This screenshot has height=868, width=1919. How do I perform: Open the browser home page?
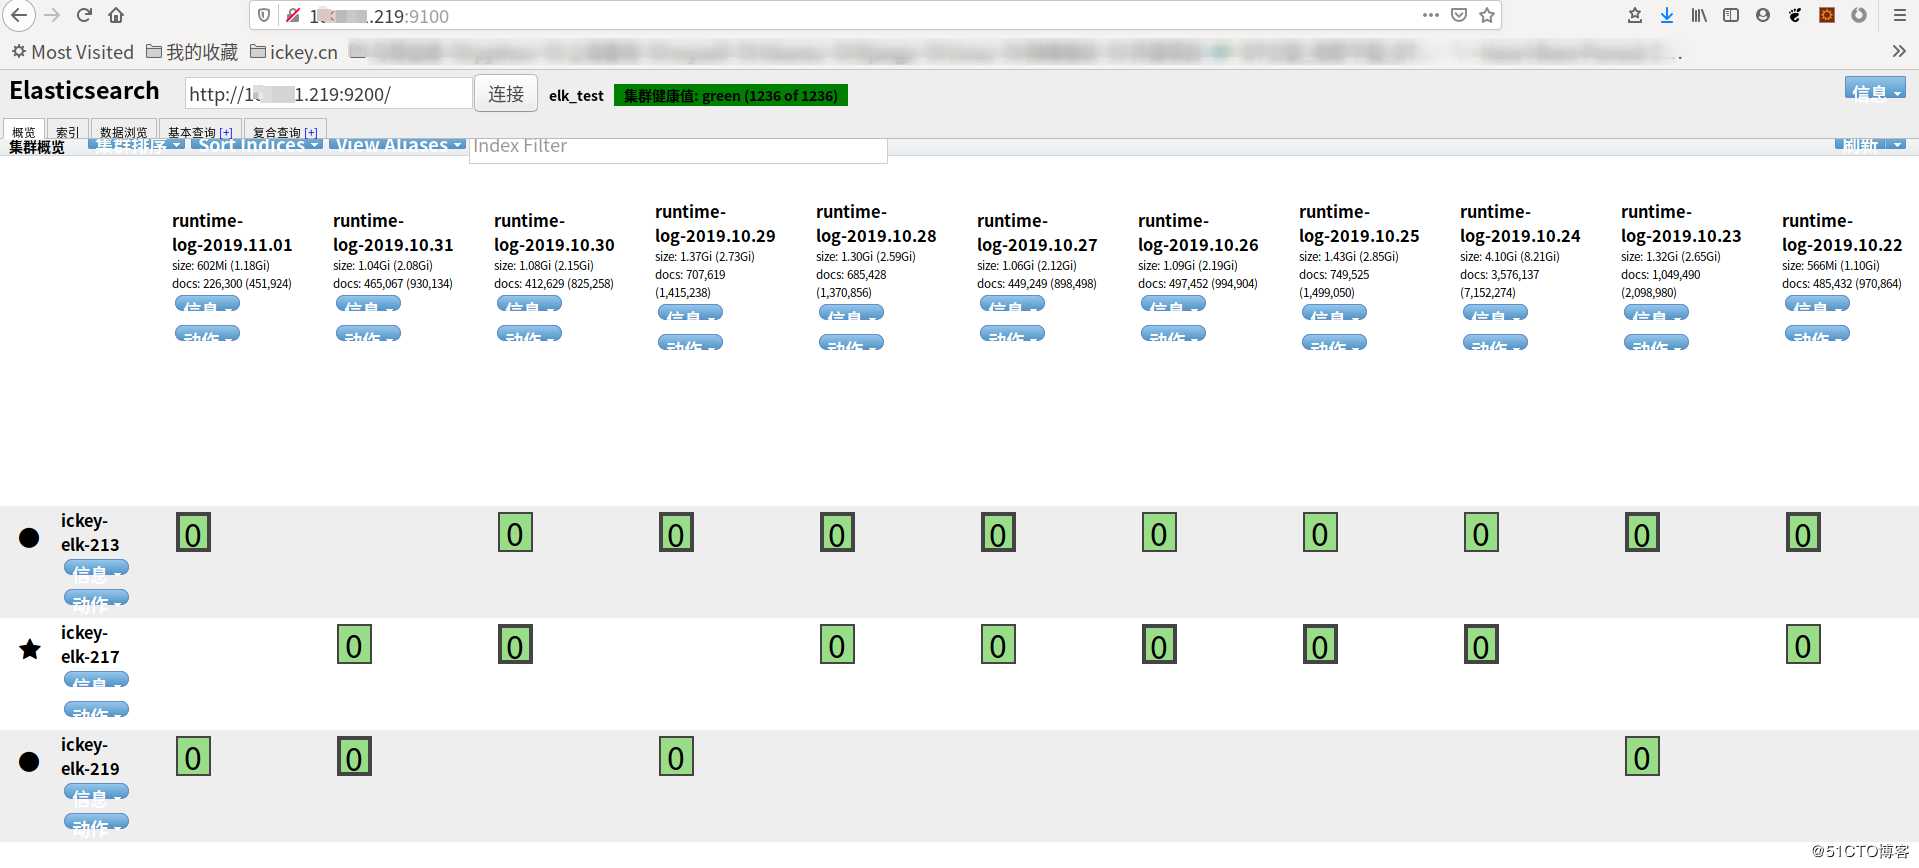[116, 15]
